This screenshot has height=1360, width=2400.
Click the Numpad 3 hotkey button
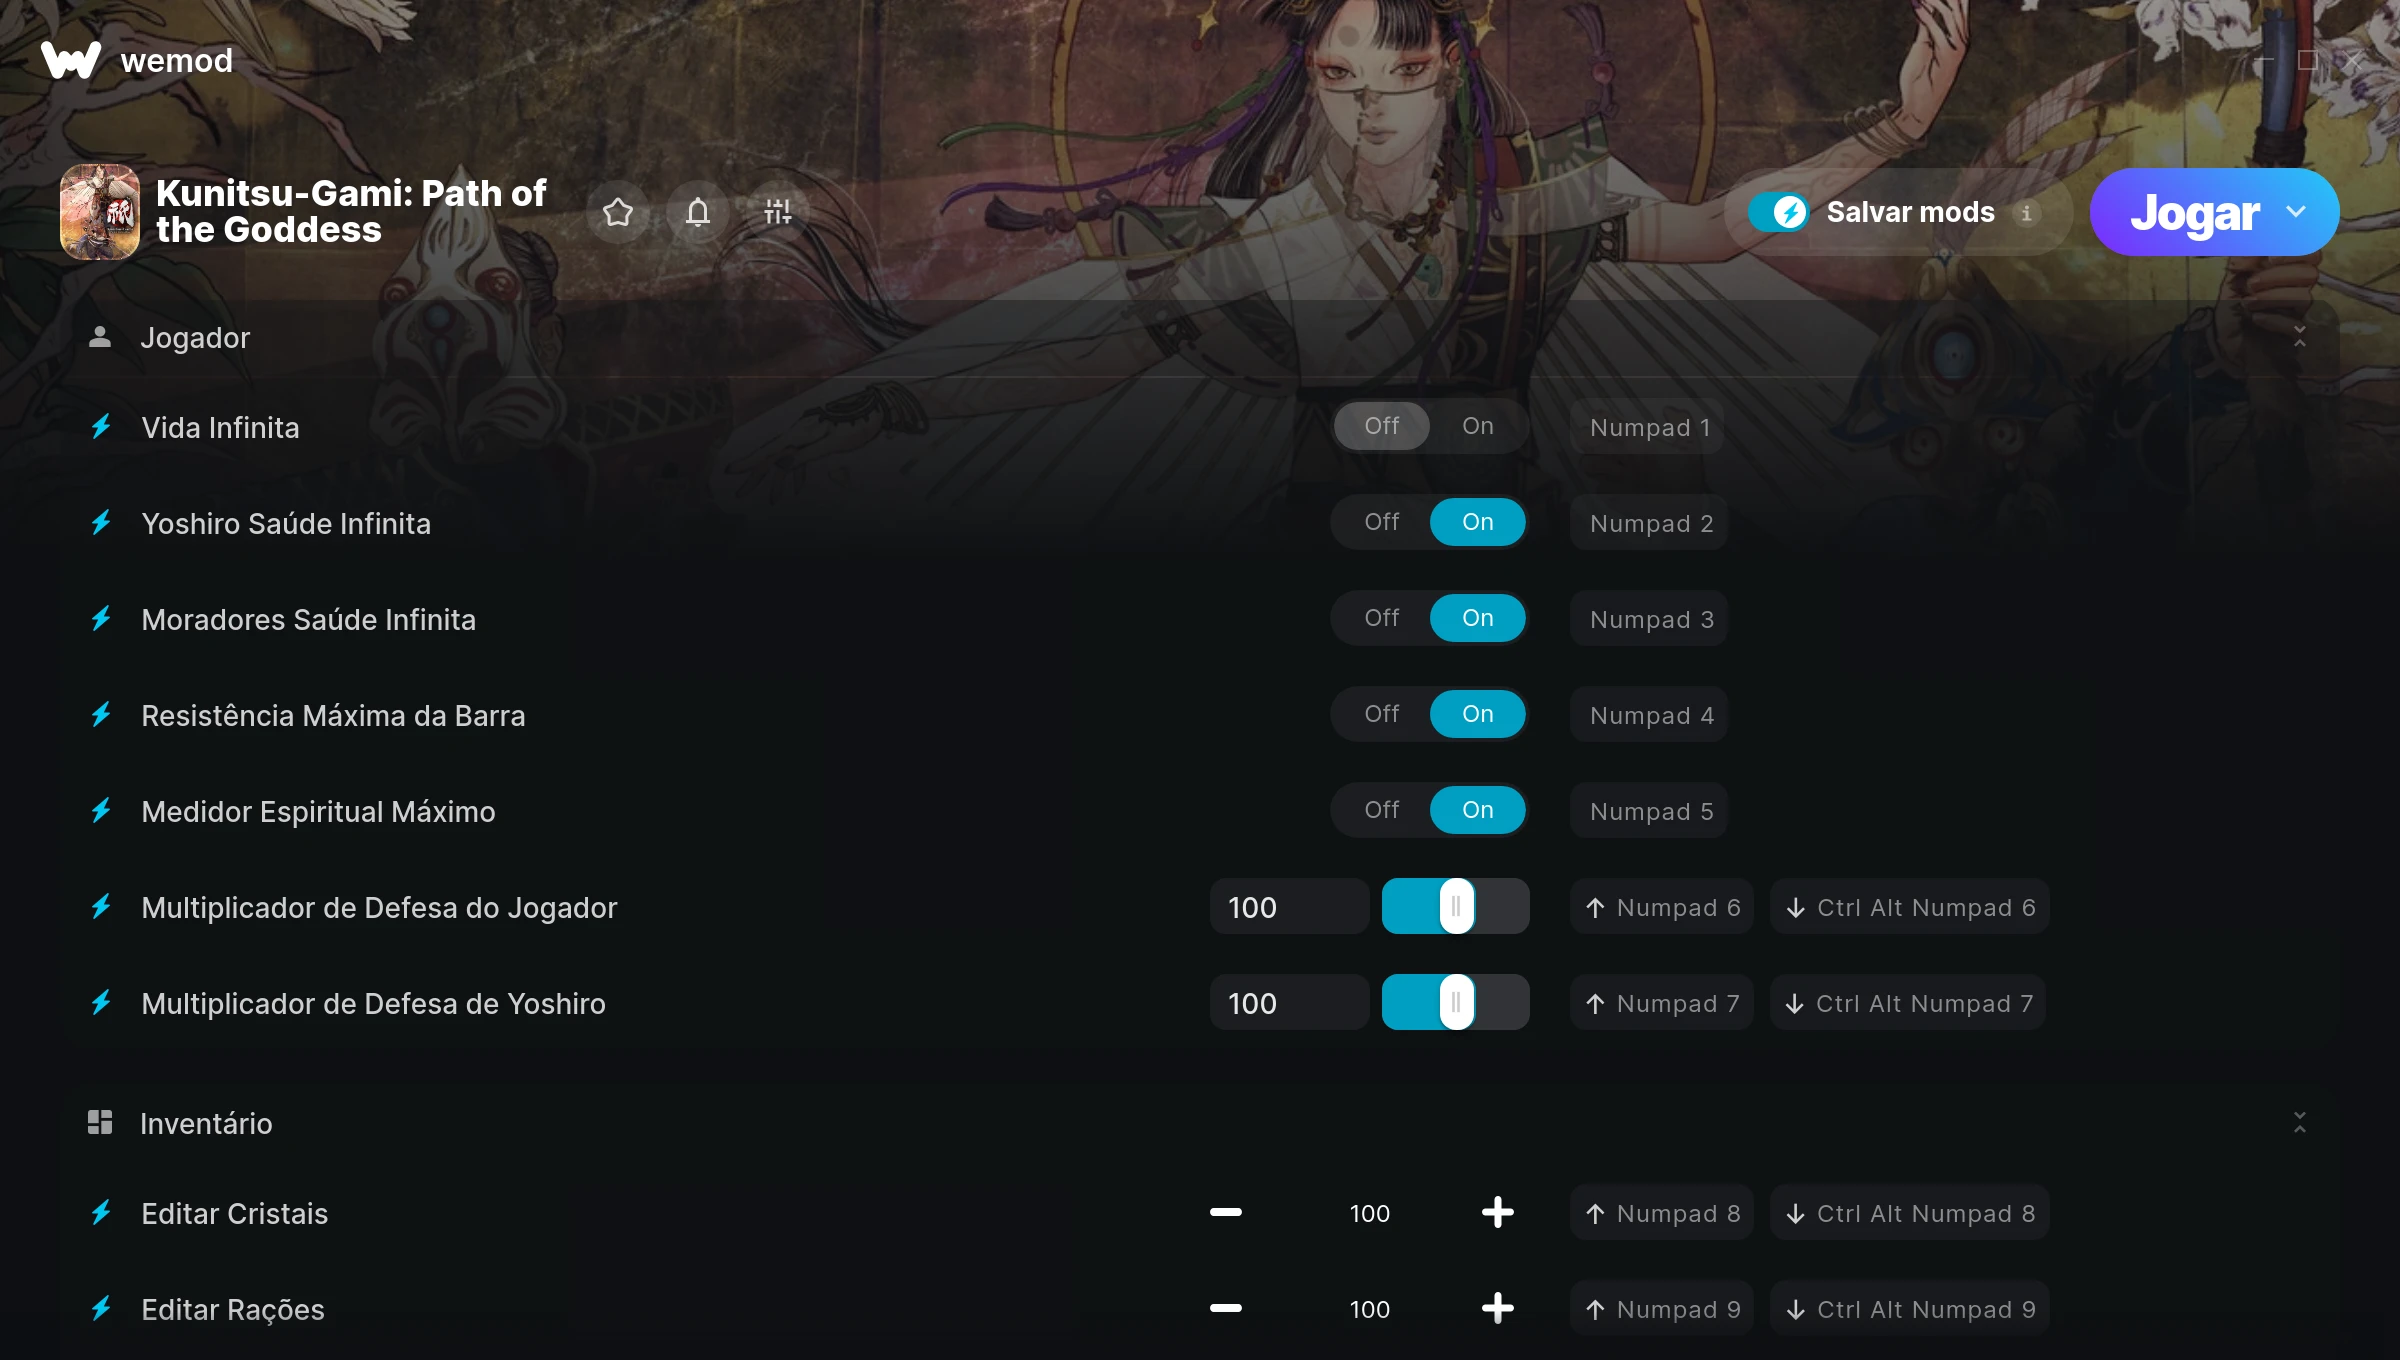(1650, 619)
